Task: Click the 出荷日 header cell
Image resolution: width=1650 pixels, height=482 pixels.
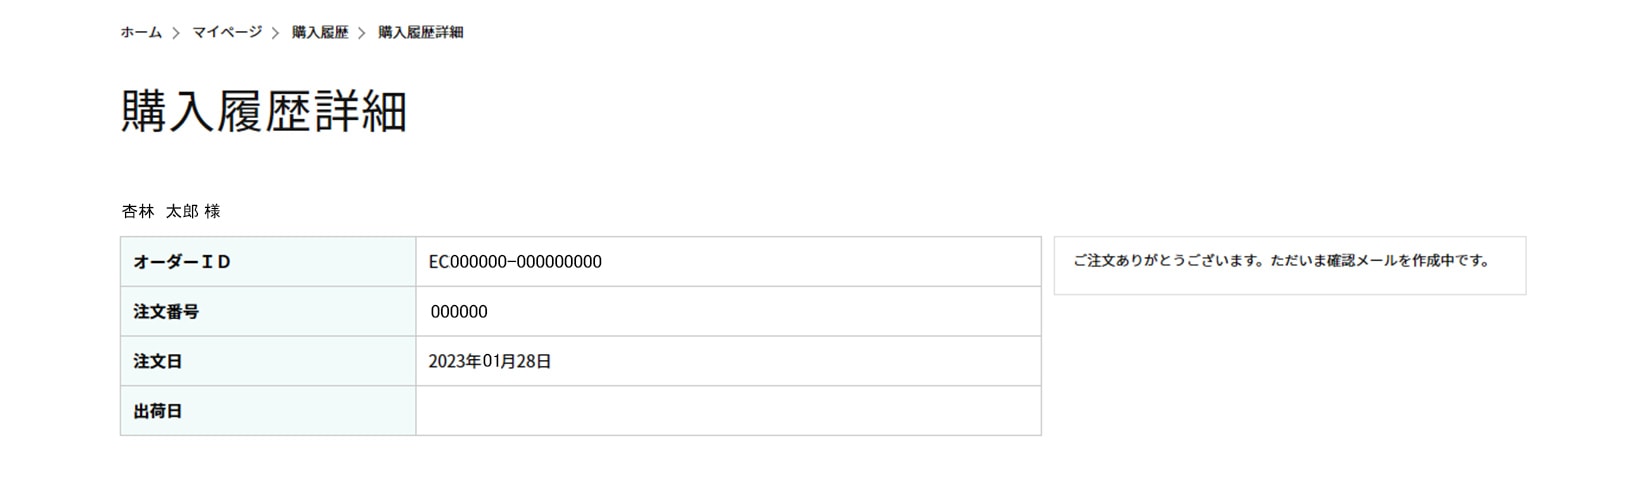Action: (268, 411)
